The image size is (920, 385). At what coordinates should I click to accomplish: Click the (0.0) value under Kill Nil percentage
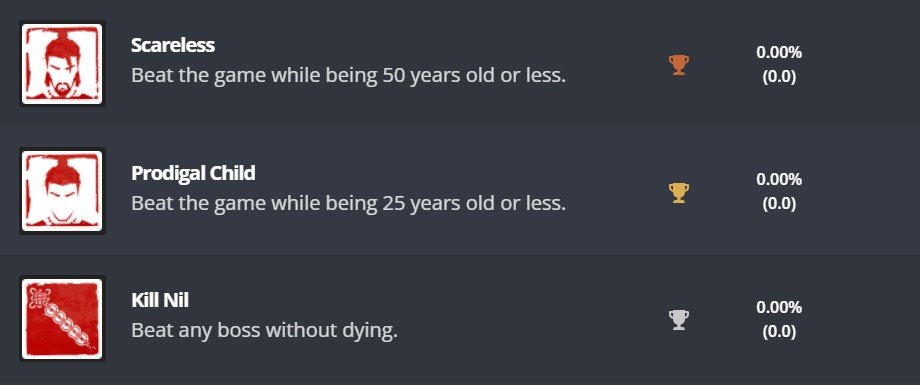pyautogui.click(x=779, y=332)
